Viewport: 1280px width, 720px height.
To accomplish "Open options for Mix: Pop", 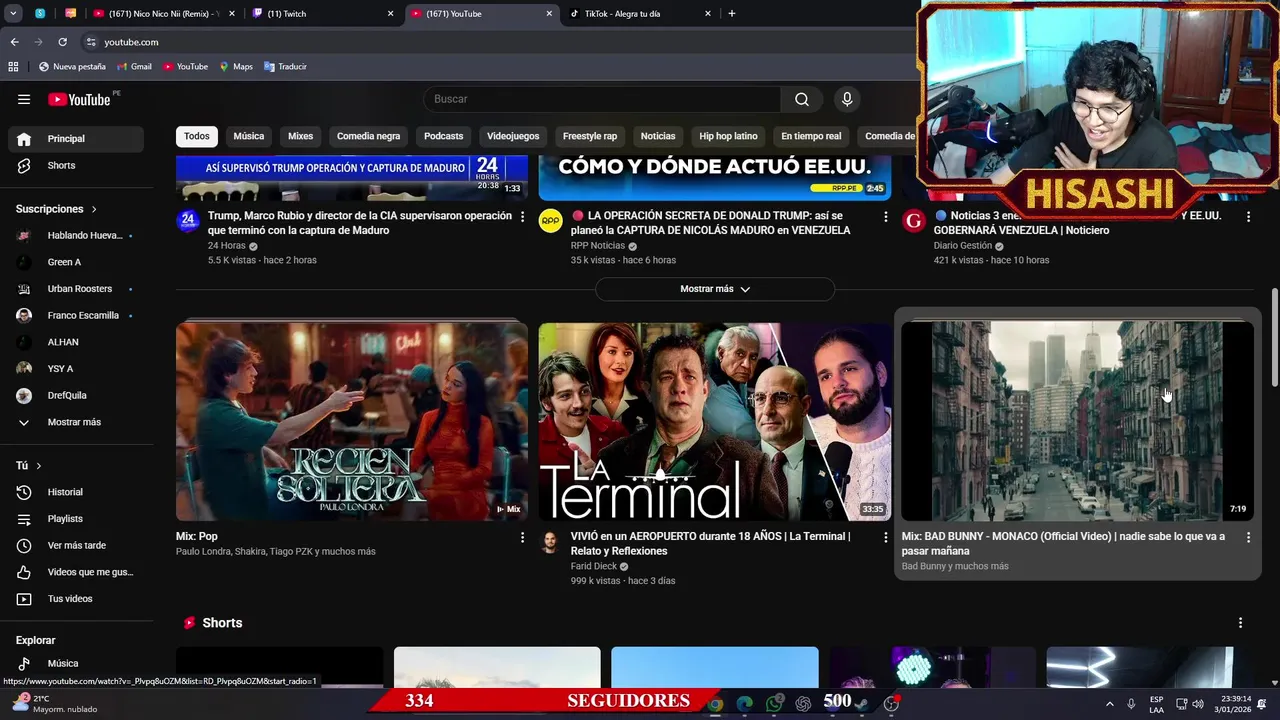I will pyautogui.click(x=522, y=537).
